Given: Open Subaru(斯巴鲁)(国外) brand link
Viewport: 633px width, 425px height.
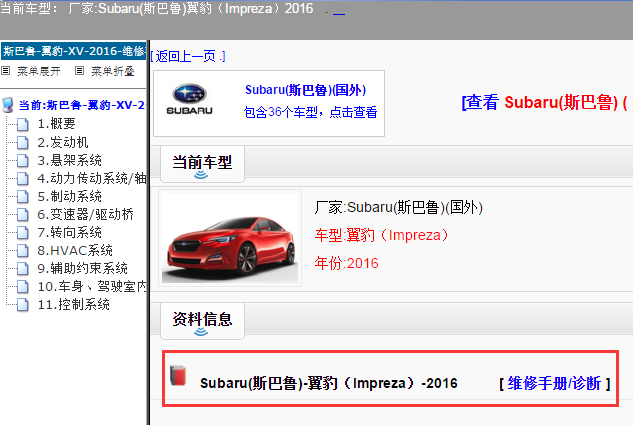Looking at the screenshot, I should point(306,90).
